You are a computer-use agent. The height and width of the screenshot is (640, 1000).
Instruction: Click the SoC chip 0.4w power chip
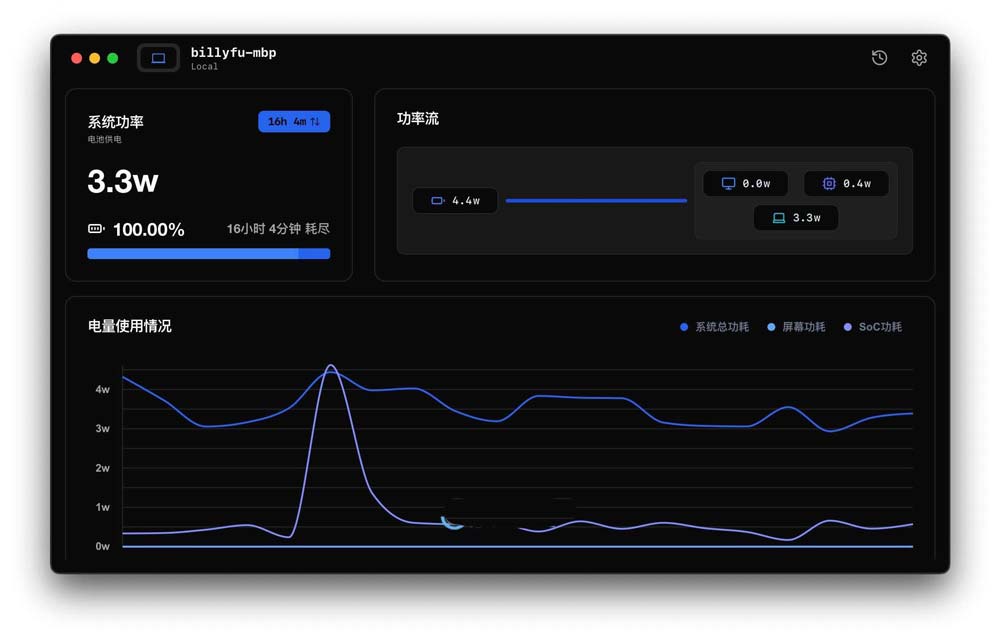846,184
